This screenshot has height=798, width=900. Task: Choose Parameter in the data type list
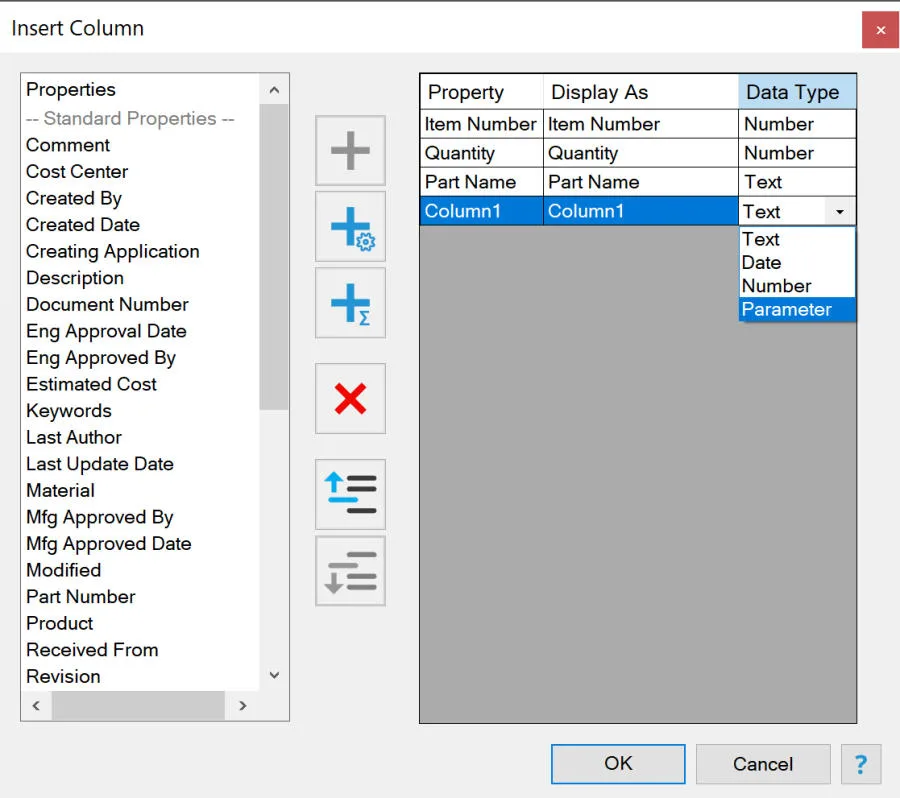tap(797, 309)
